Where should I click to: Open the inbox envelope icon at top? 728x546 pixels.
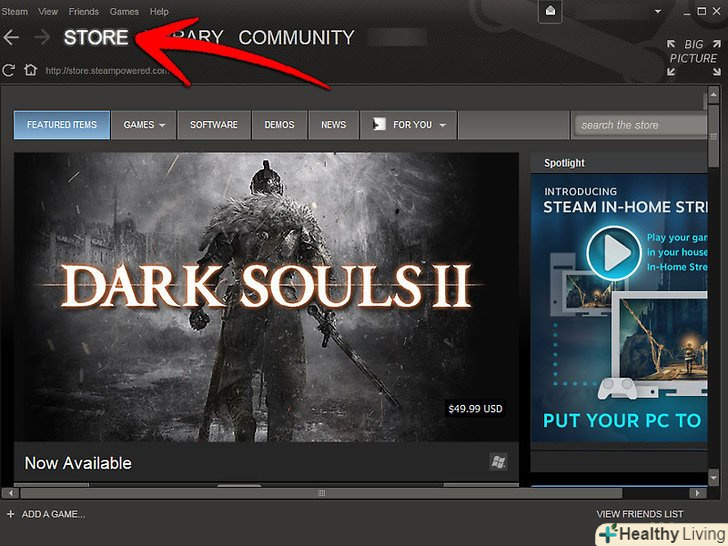point(550,11)
